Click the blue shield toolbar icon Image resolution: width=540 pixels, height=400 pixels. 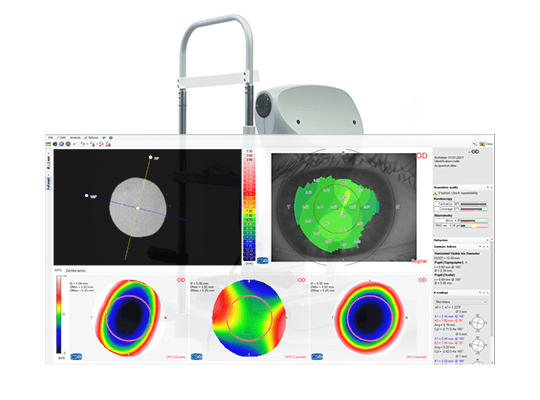tap(62, 144)
